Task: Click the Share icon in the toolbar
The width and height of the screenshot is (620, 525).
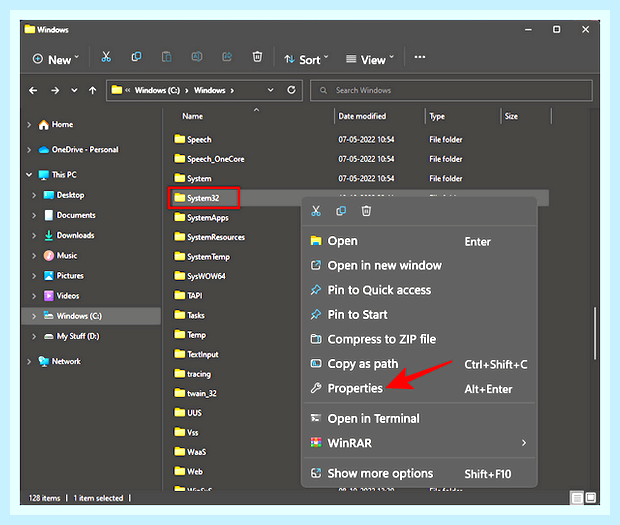Action: (x=227, y=57)
